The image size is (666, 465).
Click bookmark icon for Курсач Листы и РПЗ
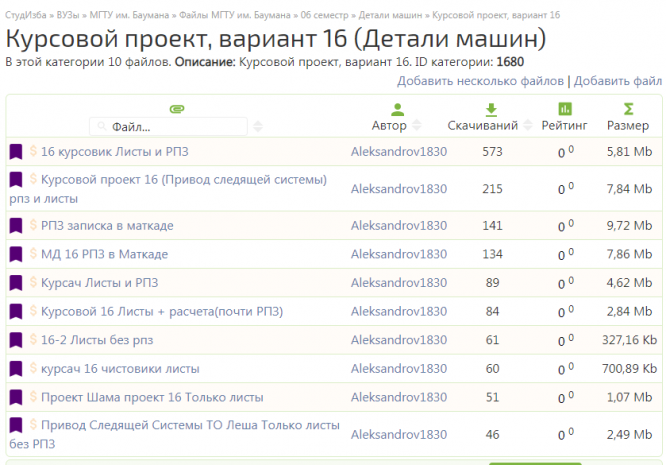tap(16, 283)
